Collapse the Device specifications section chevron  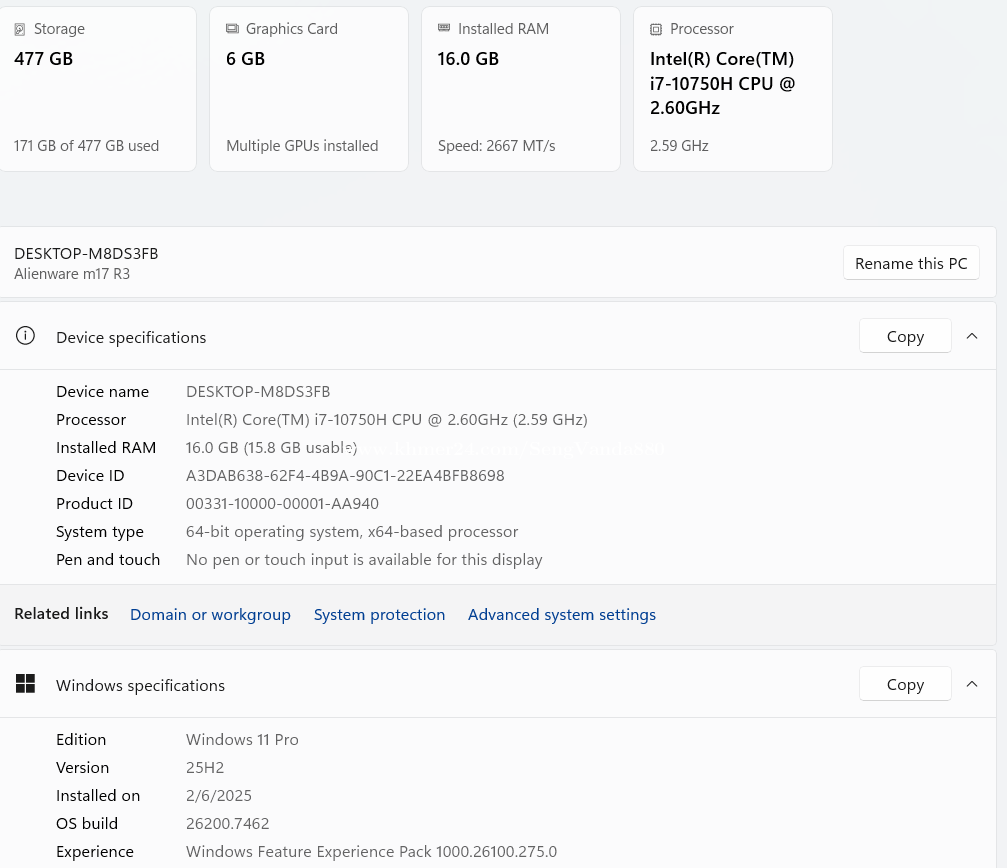pos(972,336)
